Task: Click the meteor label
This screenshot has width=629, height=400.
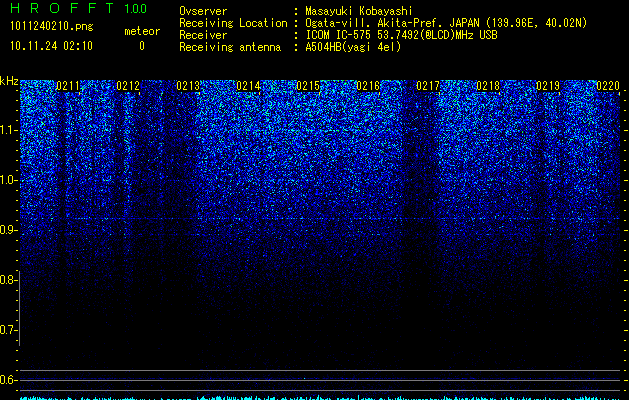Action: pos(142,31)
